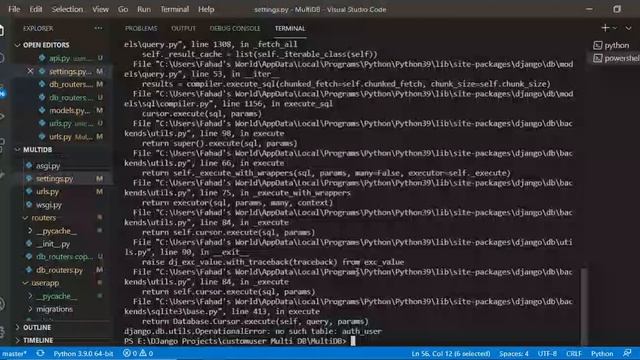
Task: Click the synchronize changes icon
Action: point(40,353)
